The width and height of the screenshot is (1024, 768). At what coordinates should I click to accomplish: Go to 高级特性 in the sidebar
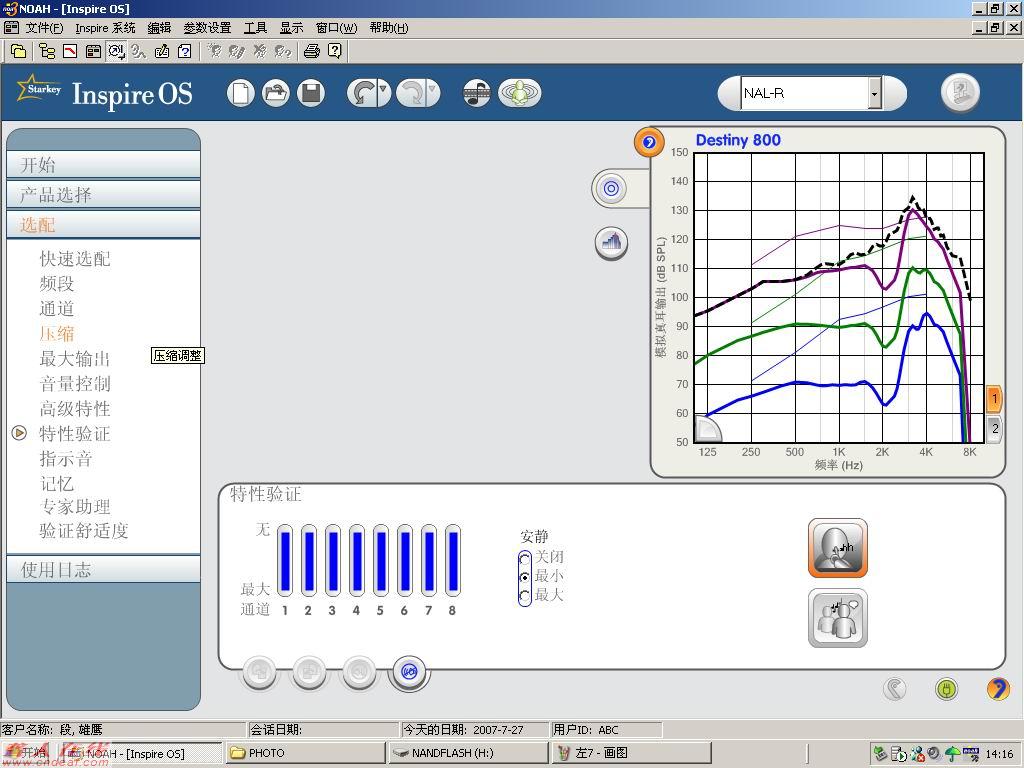click(x=75, y=409)
